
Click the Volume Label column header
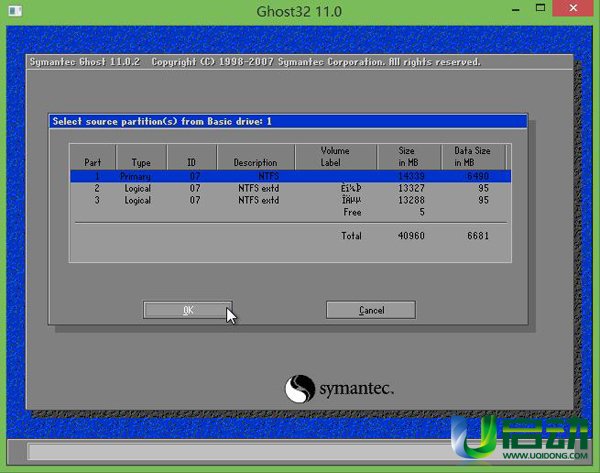335,157
